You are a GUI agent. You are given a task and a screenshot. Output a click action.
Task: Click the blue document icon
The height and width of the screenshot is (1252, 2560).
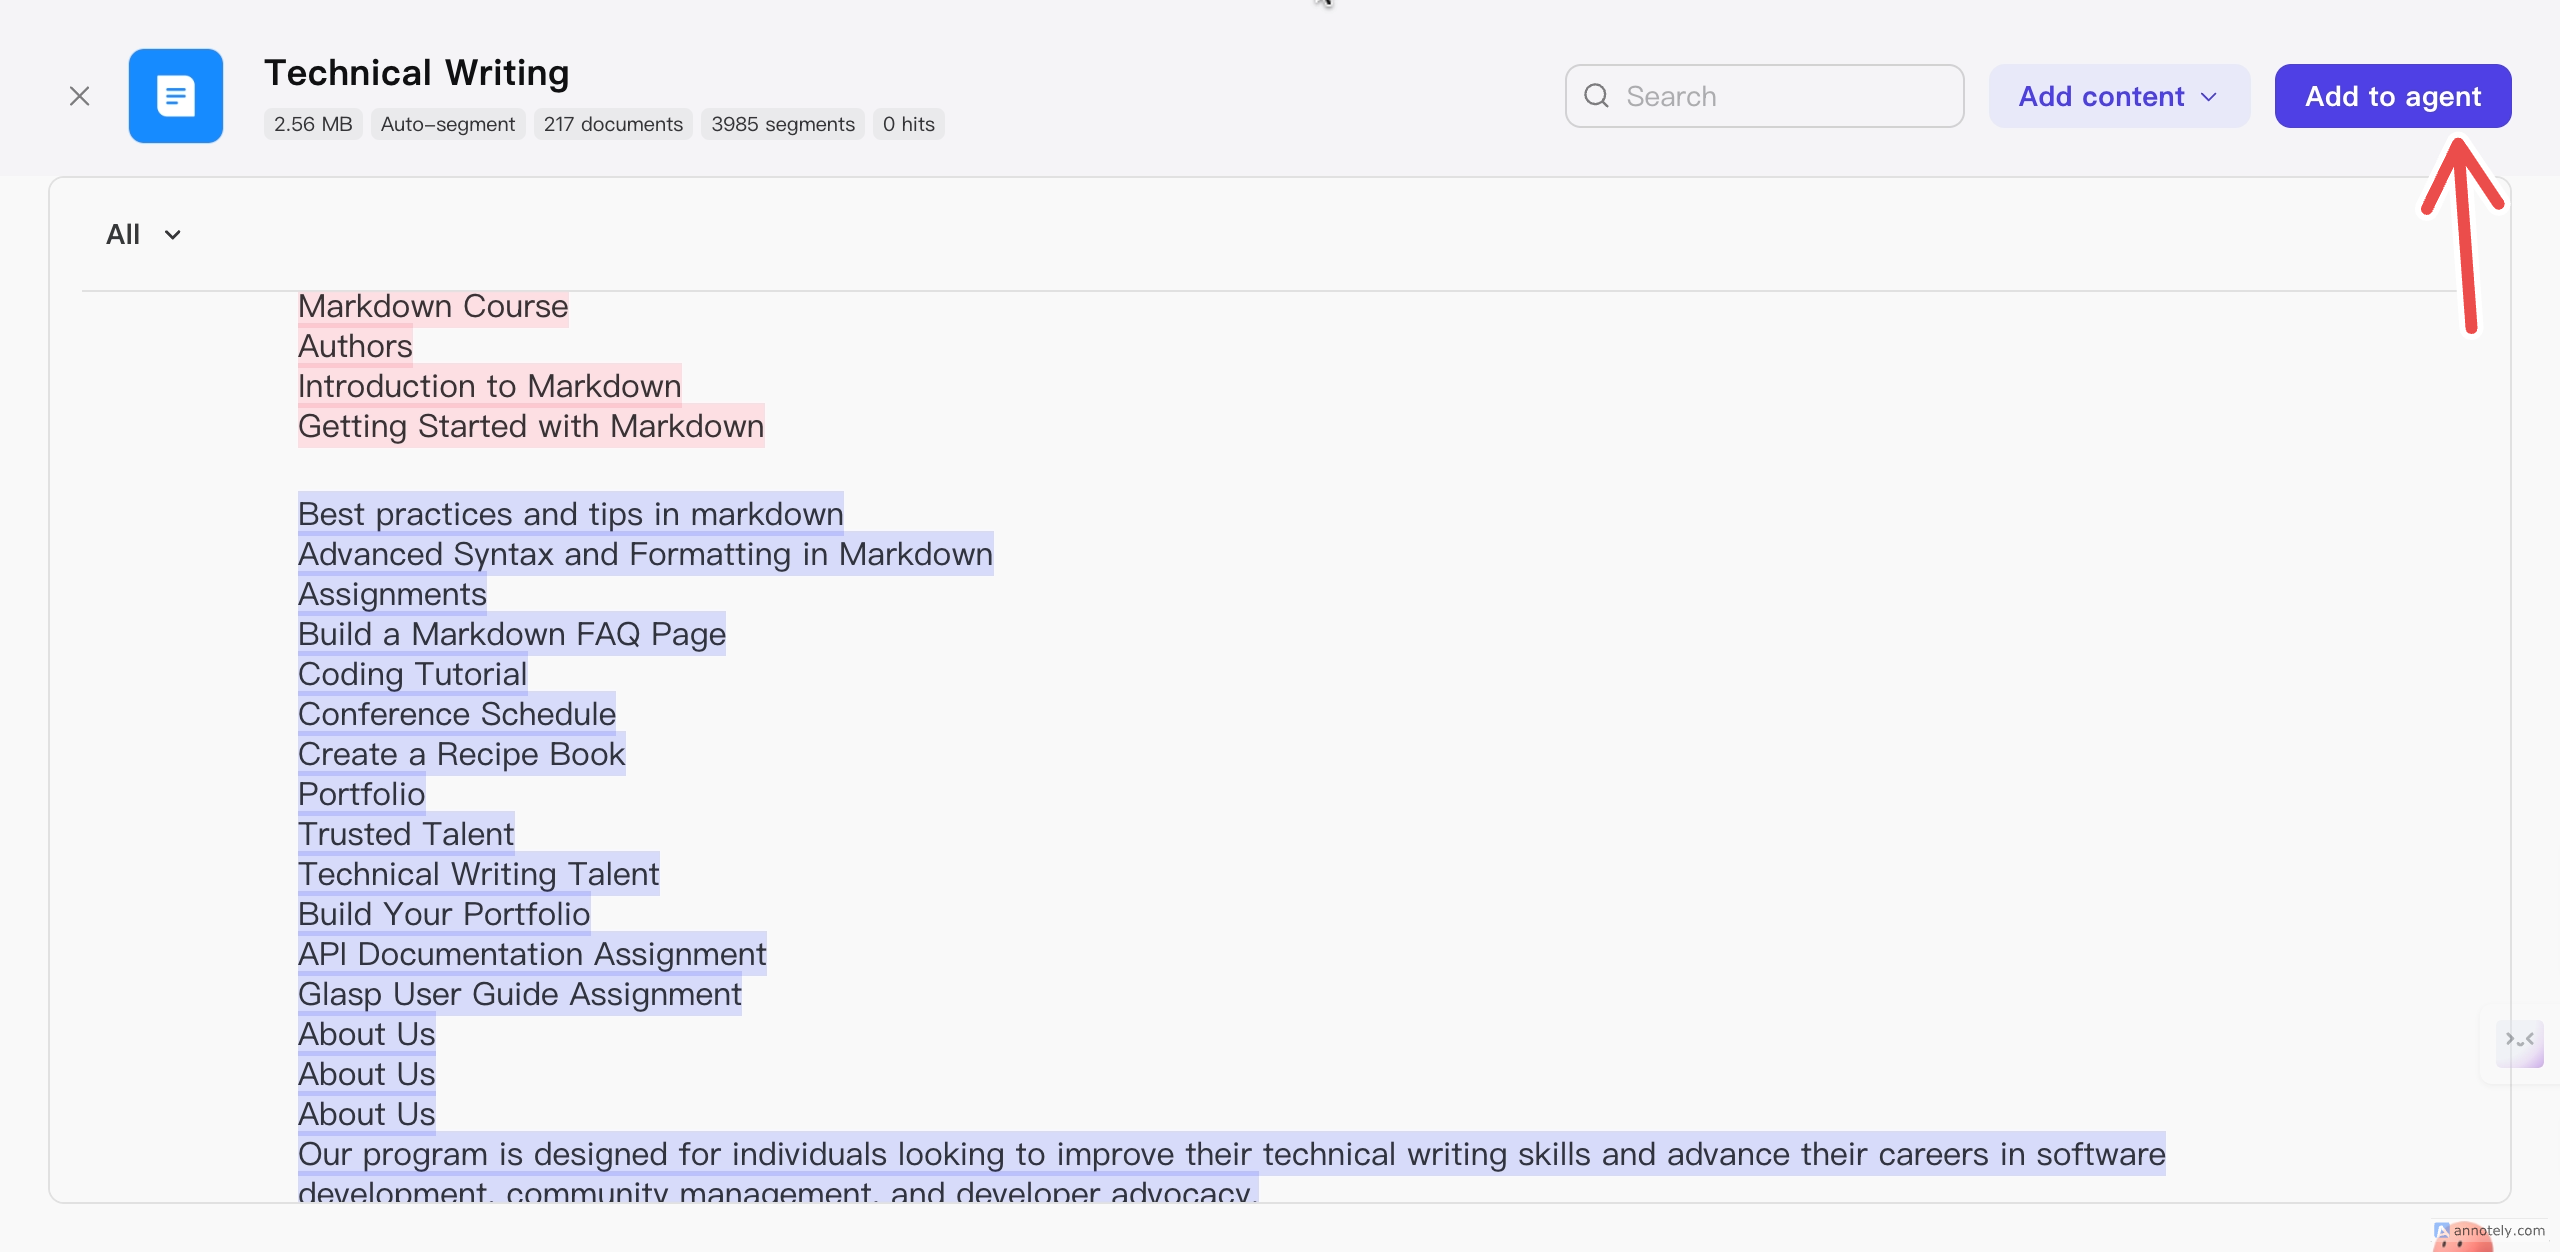click(x=176, y=96)
